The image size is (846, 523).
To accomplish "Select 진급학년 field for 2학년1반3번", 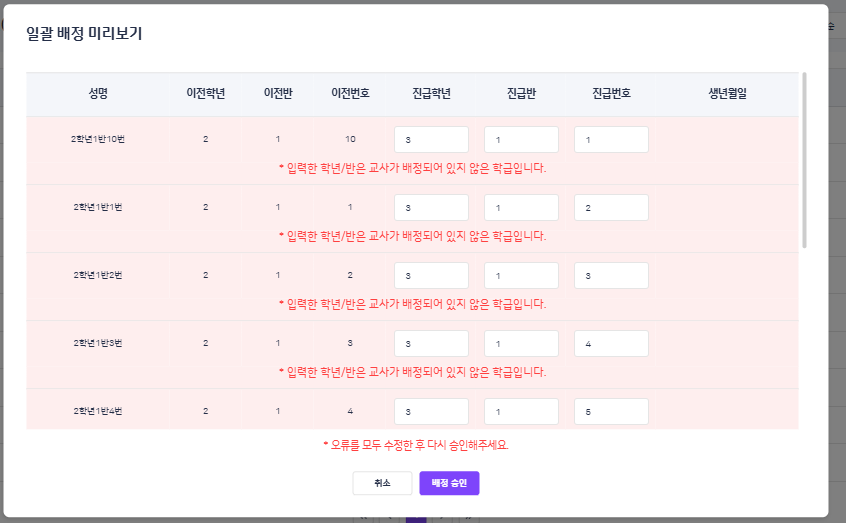I will [431, 344].
